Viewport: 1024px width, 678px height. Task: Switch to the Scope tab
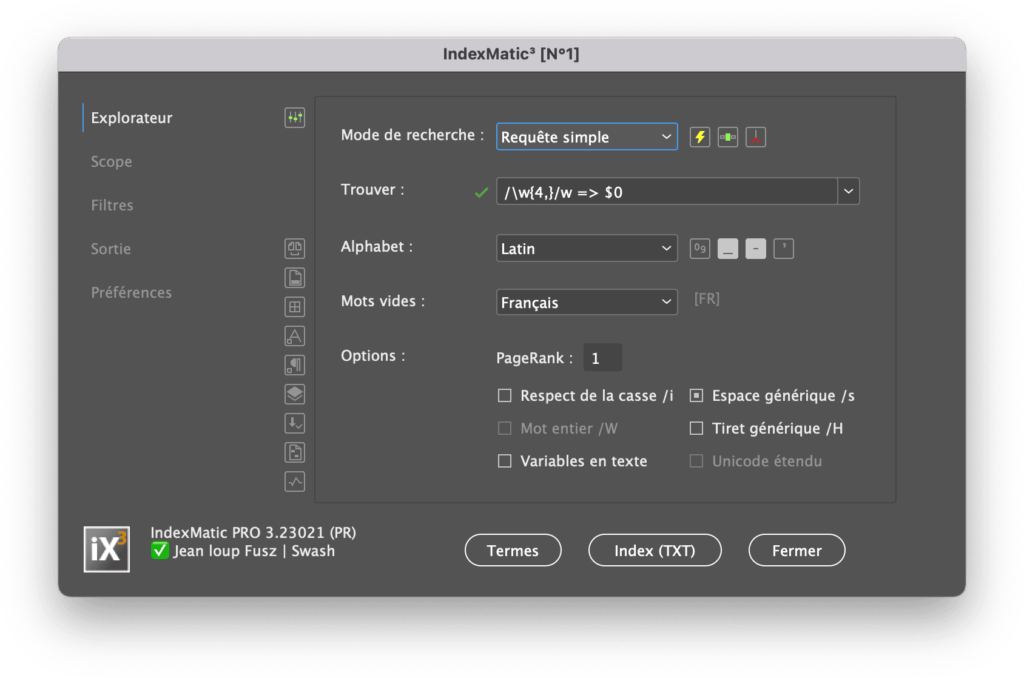coord(112,161)
